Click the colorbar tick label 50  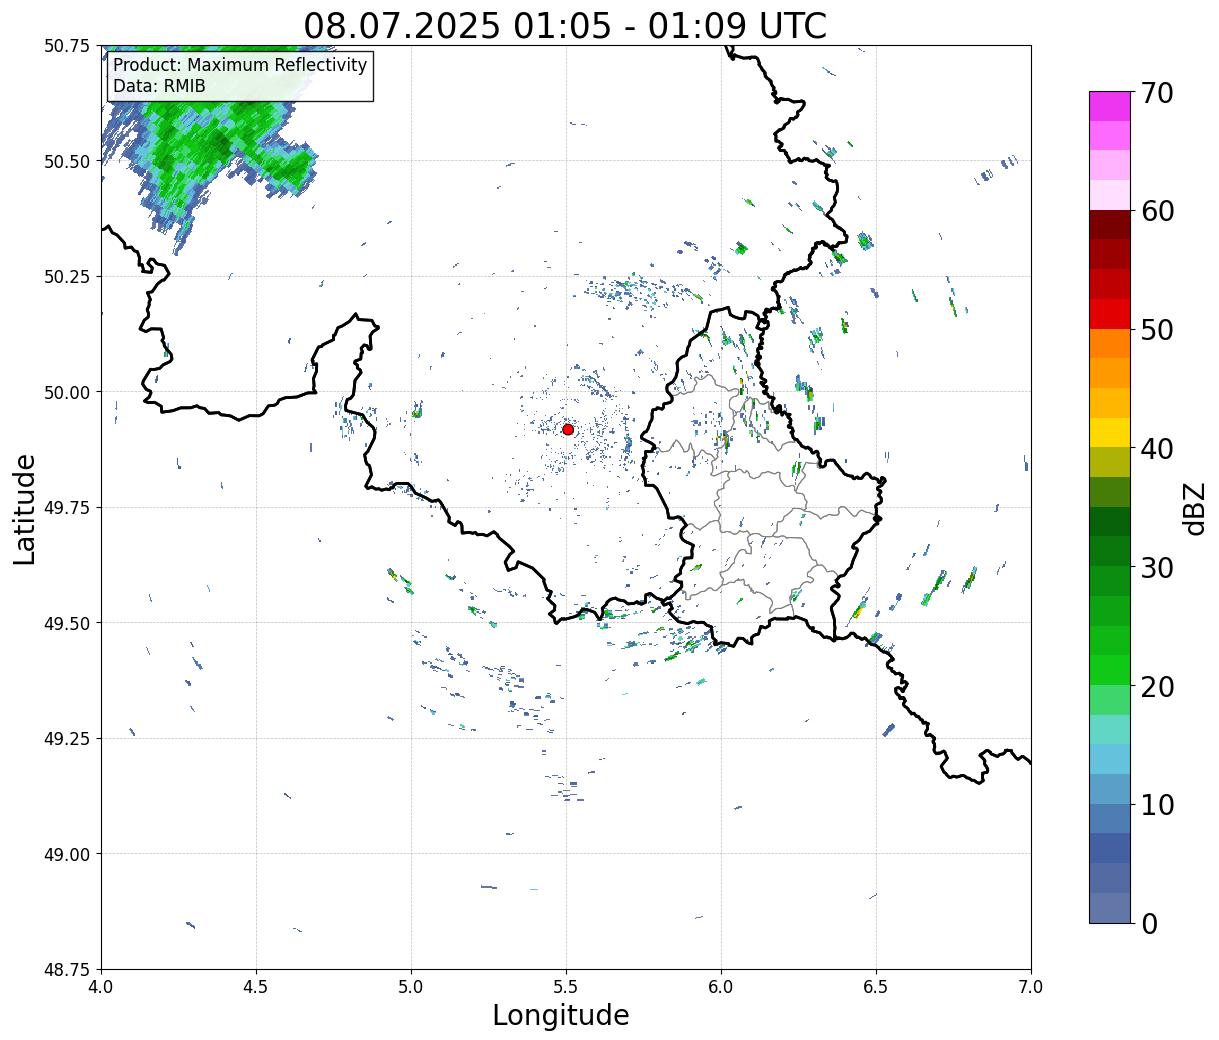pyautogui.click(x=1157, y=330)
